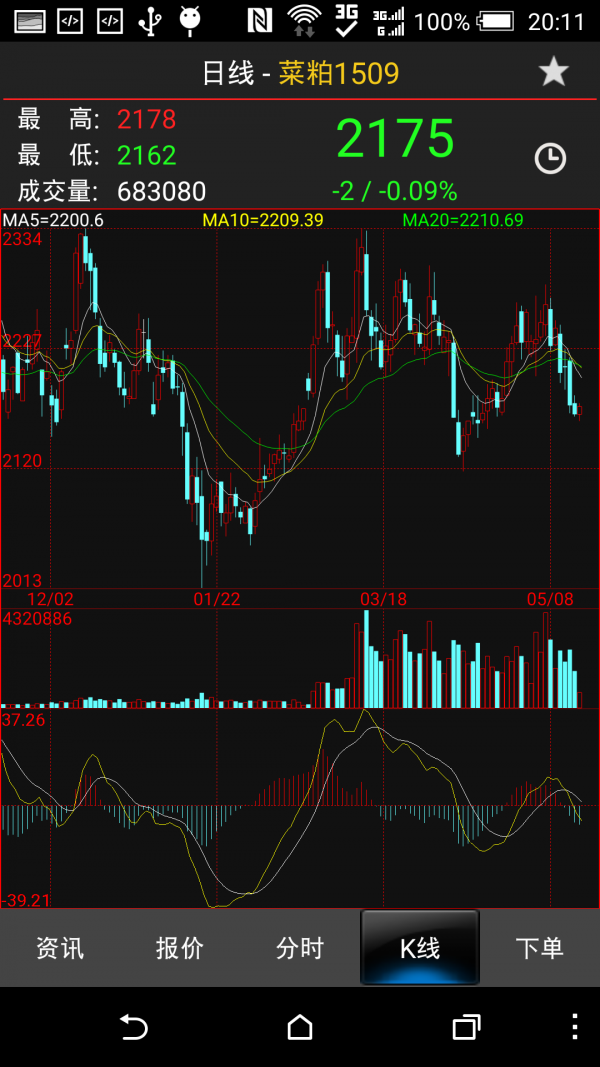Tap the current price 2175
This screenshot has height=1067, width=600.
(395, 138)
